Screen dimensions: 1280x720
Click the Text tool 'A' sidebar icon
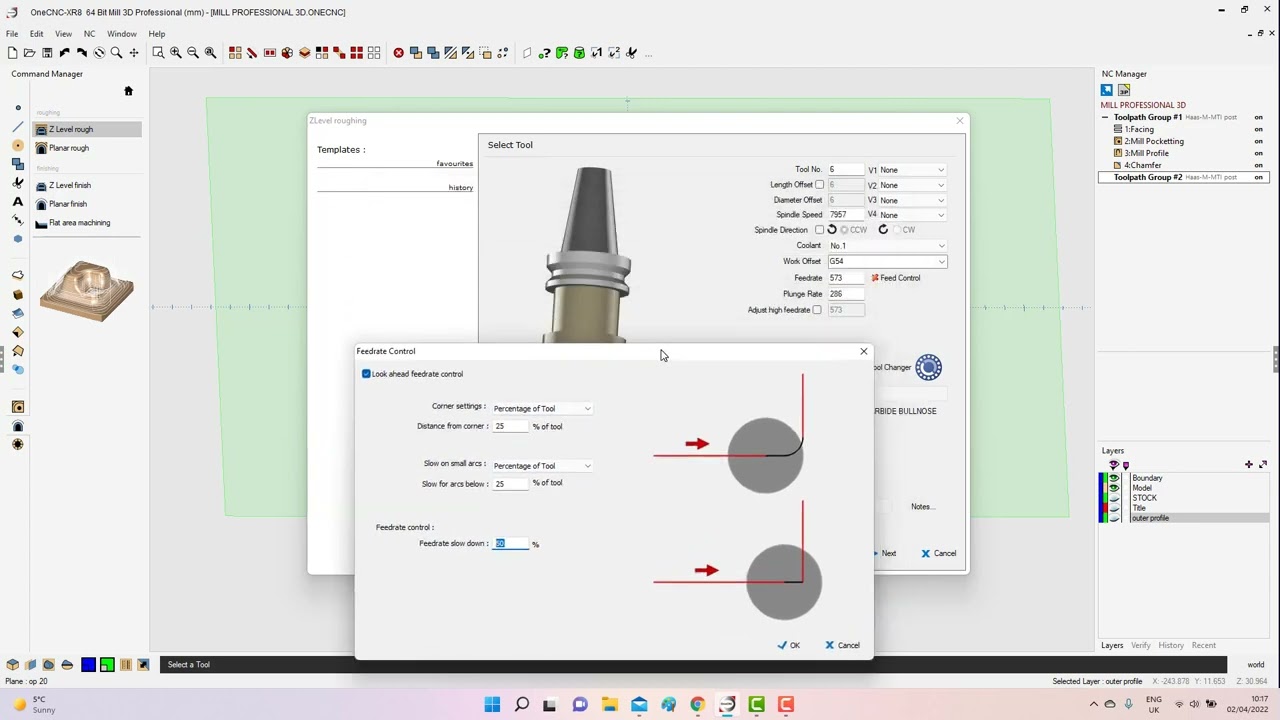click(x=18, y=202)
